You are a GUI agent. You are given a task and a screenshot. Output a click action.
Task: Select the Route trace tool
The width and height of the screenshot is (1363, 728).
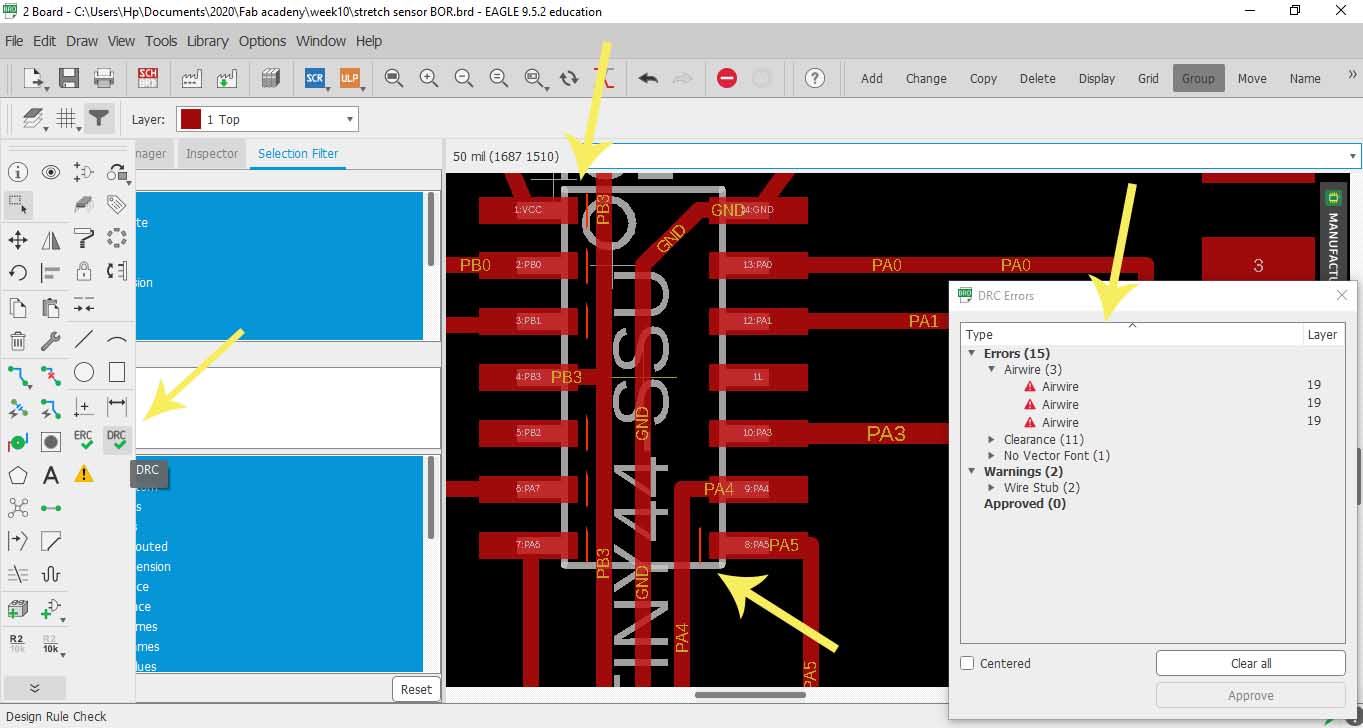(x=18, y=374)
